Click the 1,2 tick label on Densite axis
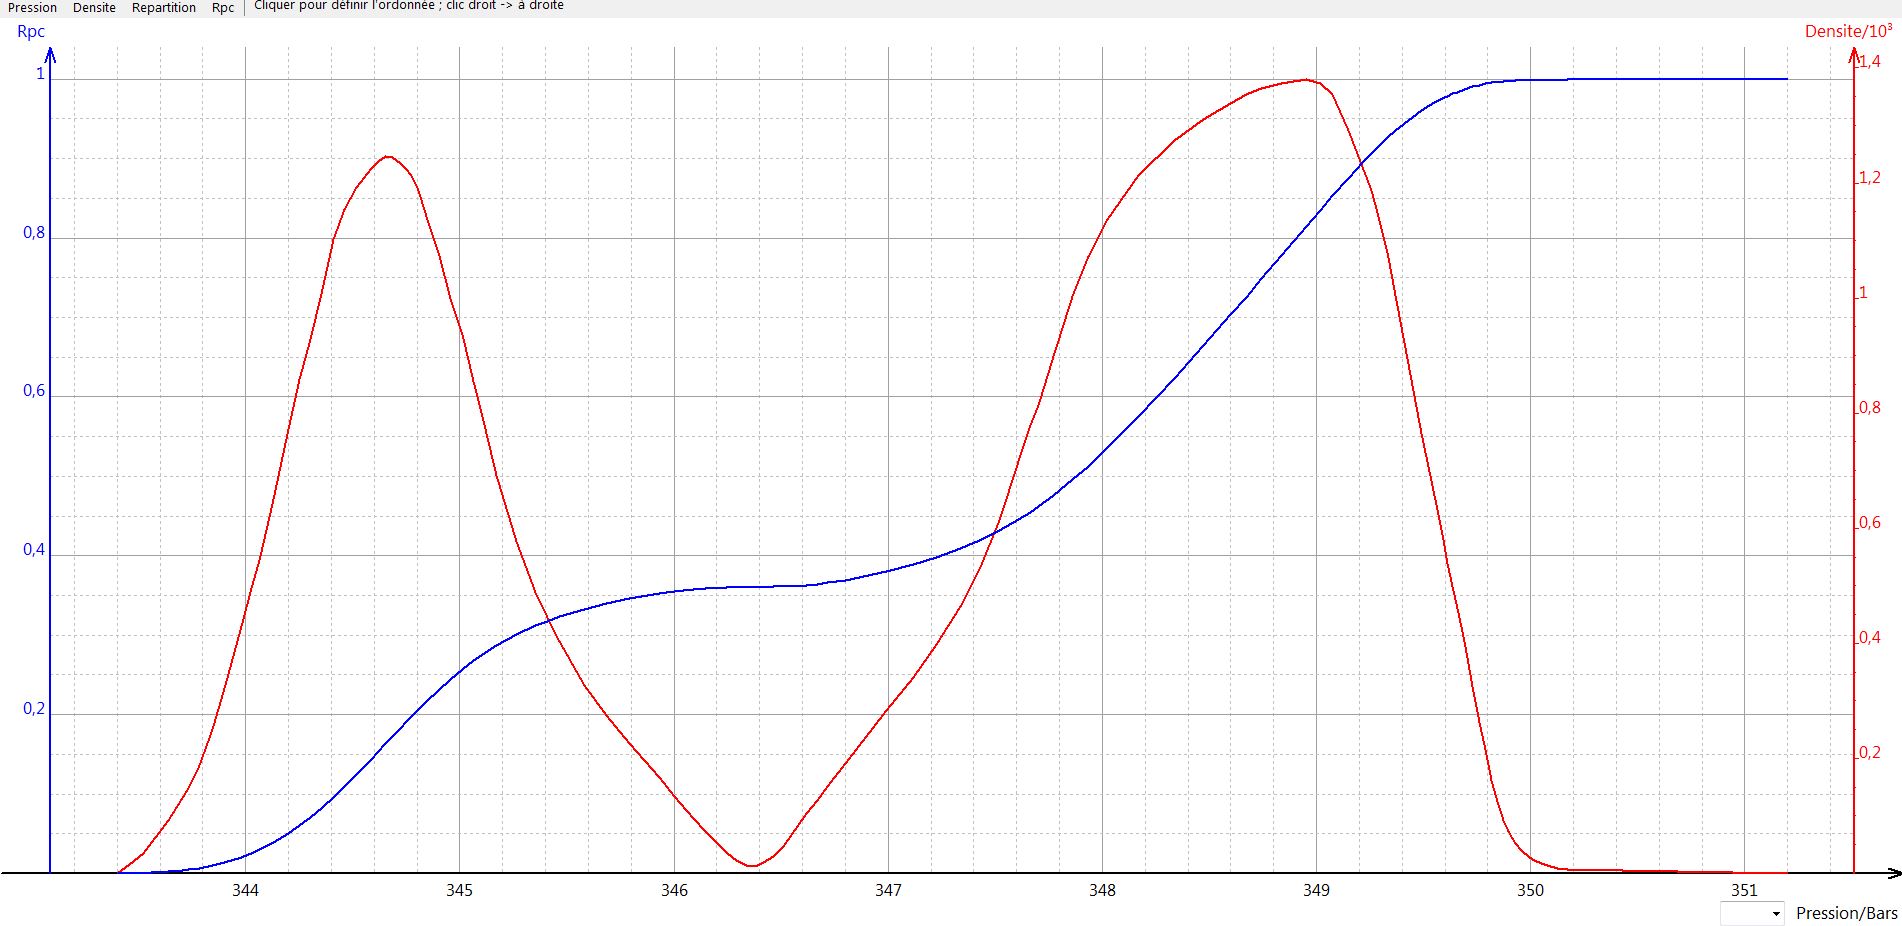Viewport: 1902px width, 926px height. click(1869, 178)
